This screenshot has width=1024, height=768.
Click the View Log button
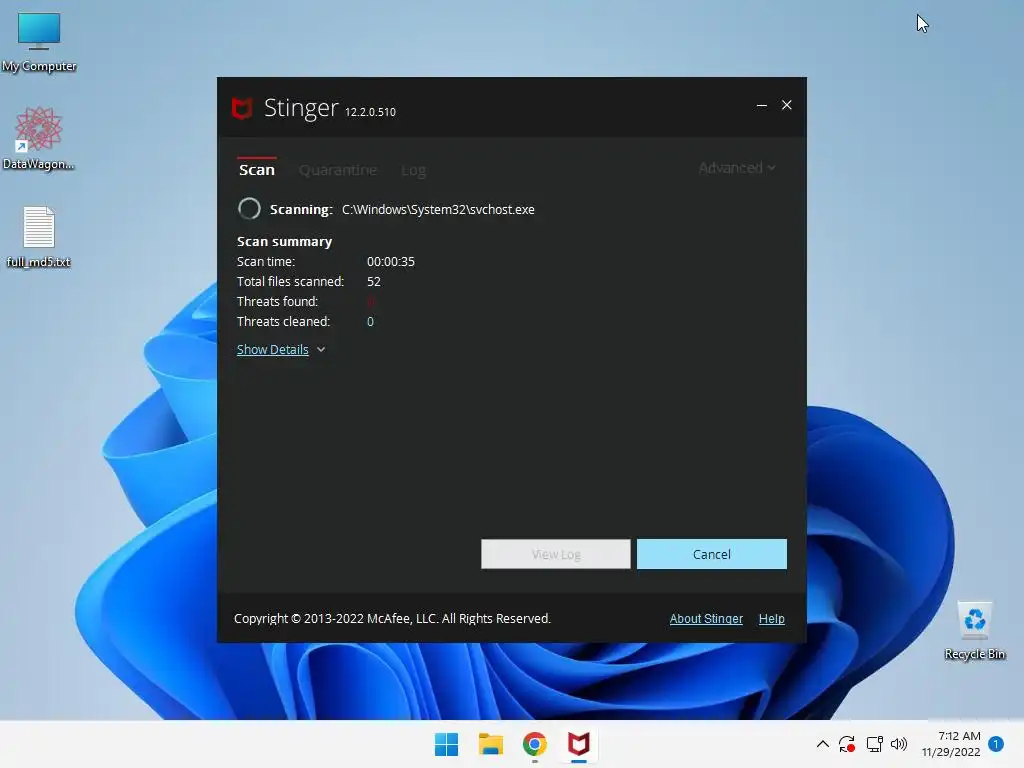556,554
